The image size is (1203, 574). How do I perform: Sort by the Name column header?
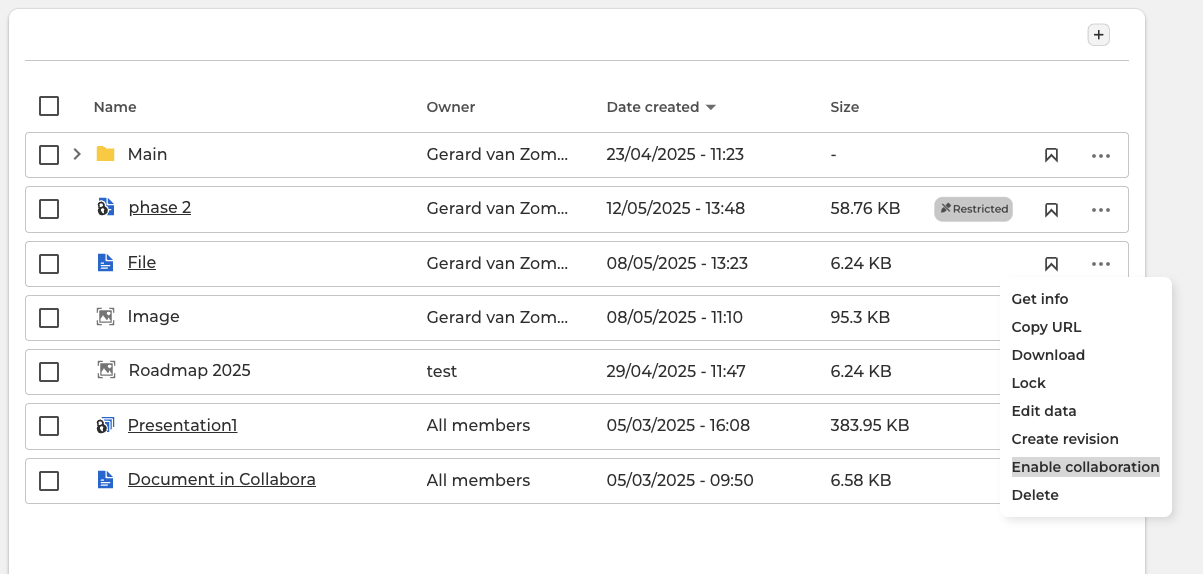point(115,107)
